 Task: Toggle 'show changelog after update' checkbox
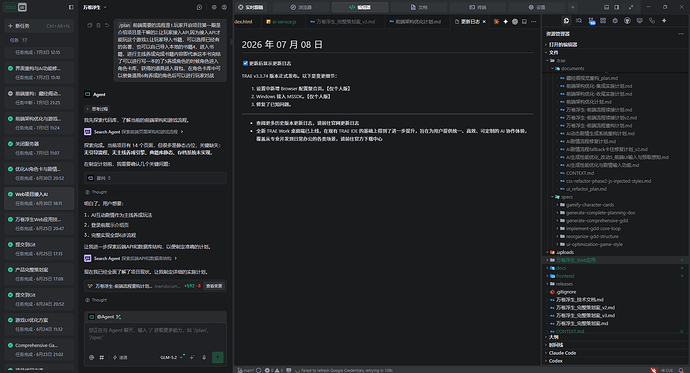click(x=245, y=63)
